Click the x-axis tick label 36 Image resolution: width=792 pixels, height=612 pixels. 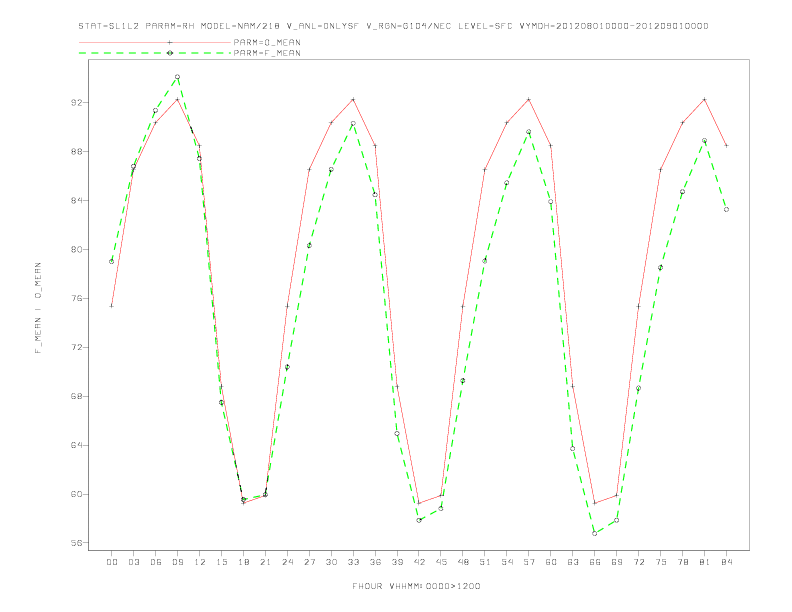[x=375, y=562]
